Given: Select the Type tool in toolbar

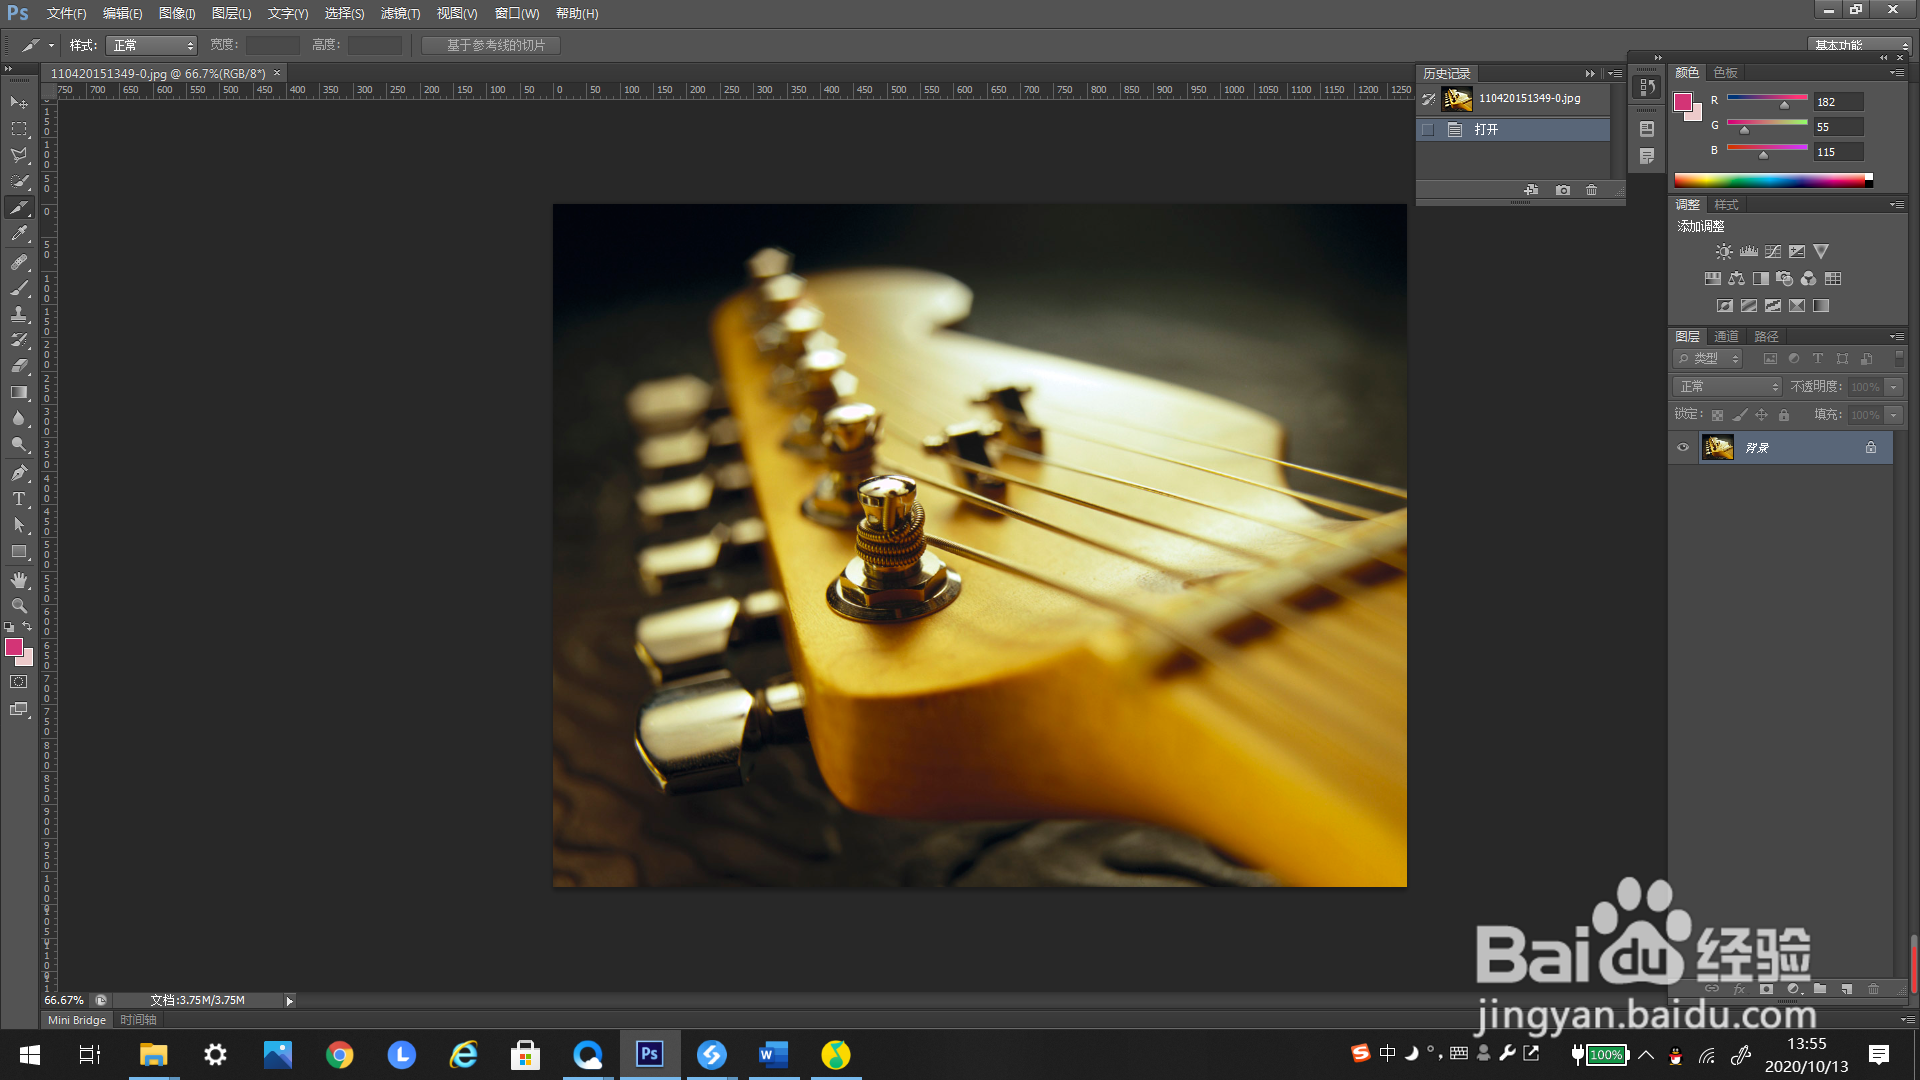Looking at the screenshot, I should 19,499.
